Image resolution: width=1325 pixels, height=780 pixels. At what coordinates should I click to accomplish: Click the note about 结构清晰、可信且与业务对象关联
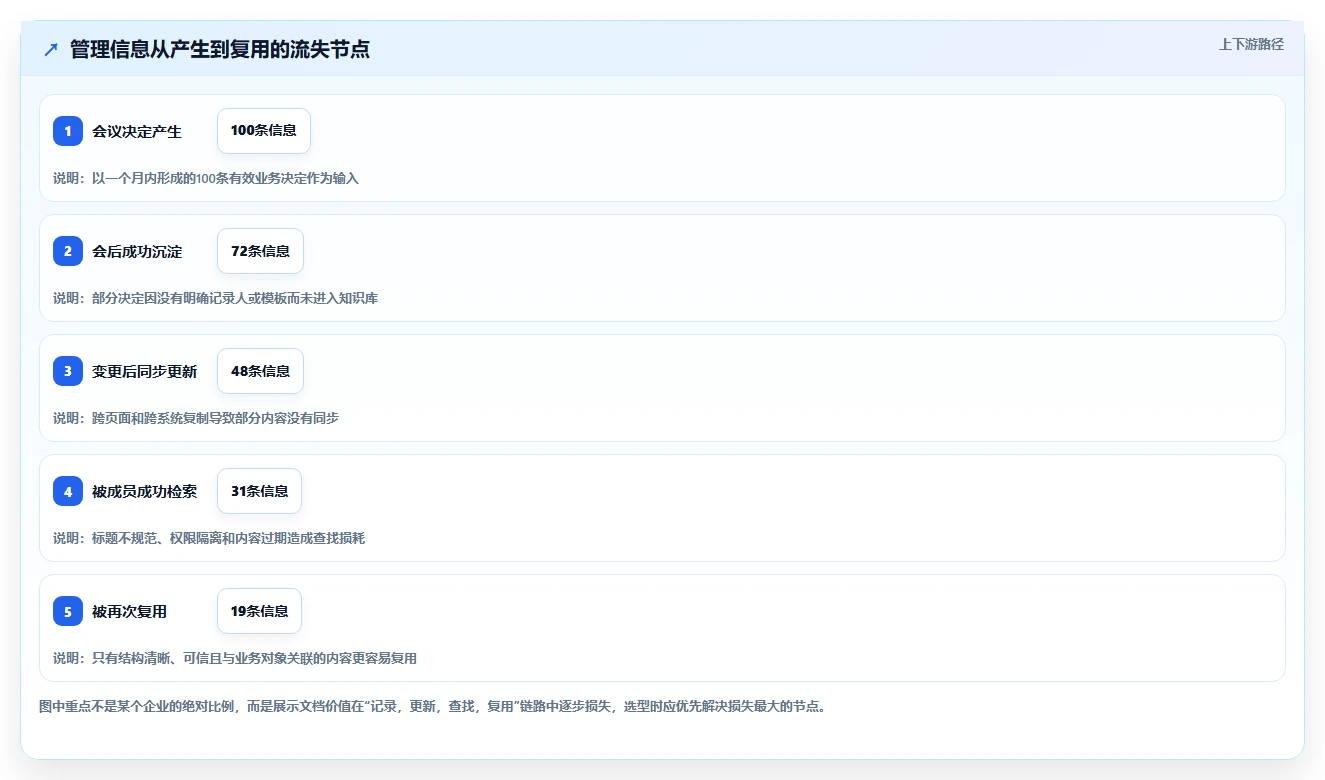click(235, 658)
